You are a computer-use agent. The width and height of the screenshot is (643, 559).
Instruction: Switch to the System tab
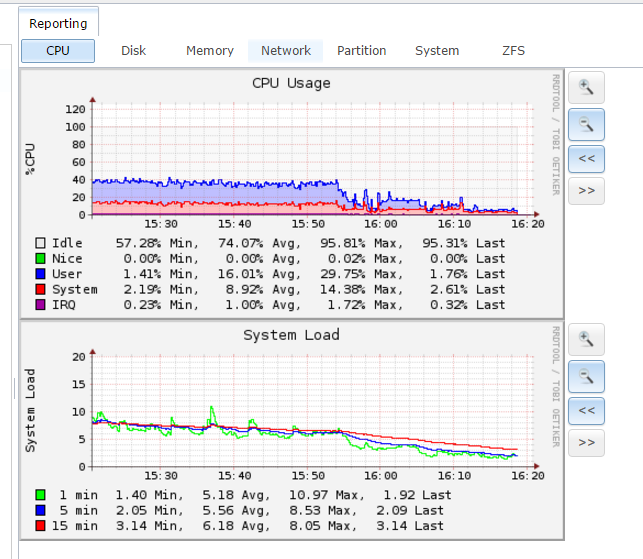point(437,50)
